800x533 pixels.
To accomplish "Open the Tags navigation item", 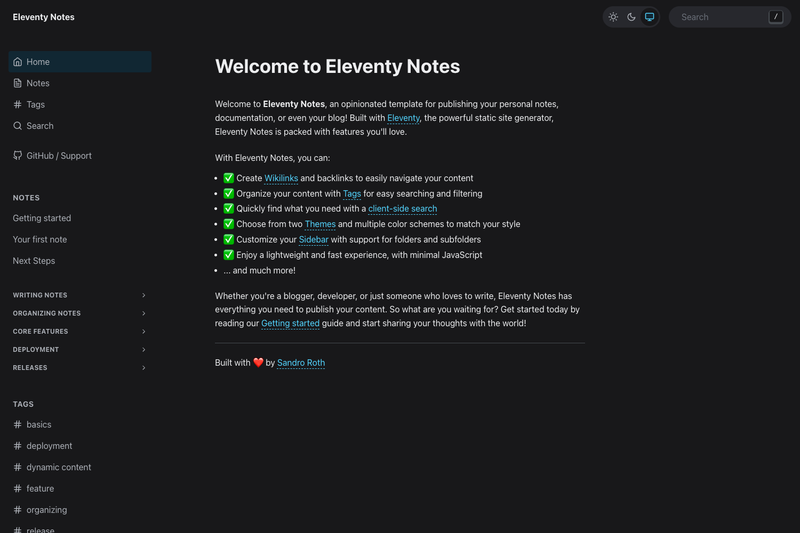I will pyautogui.click(x=80, y=105).
